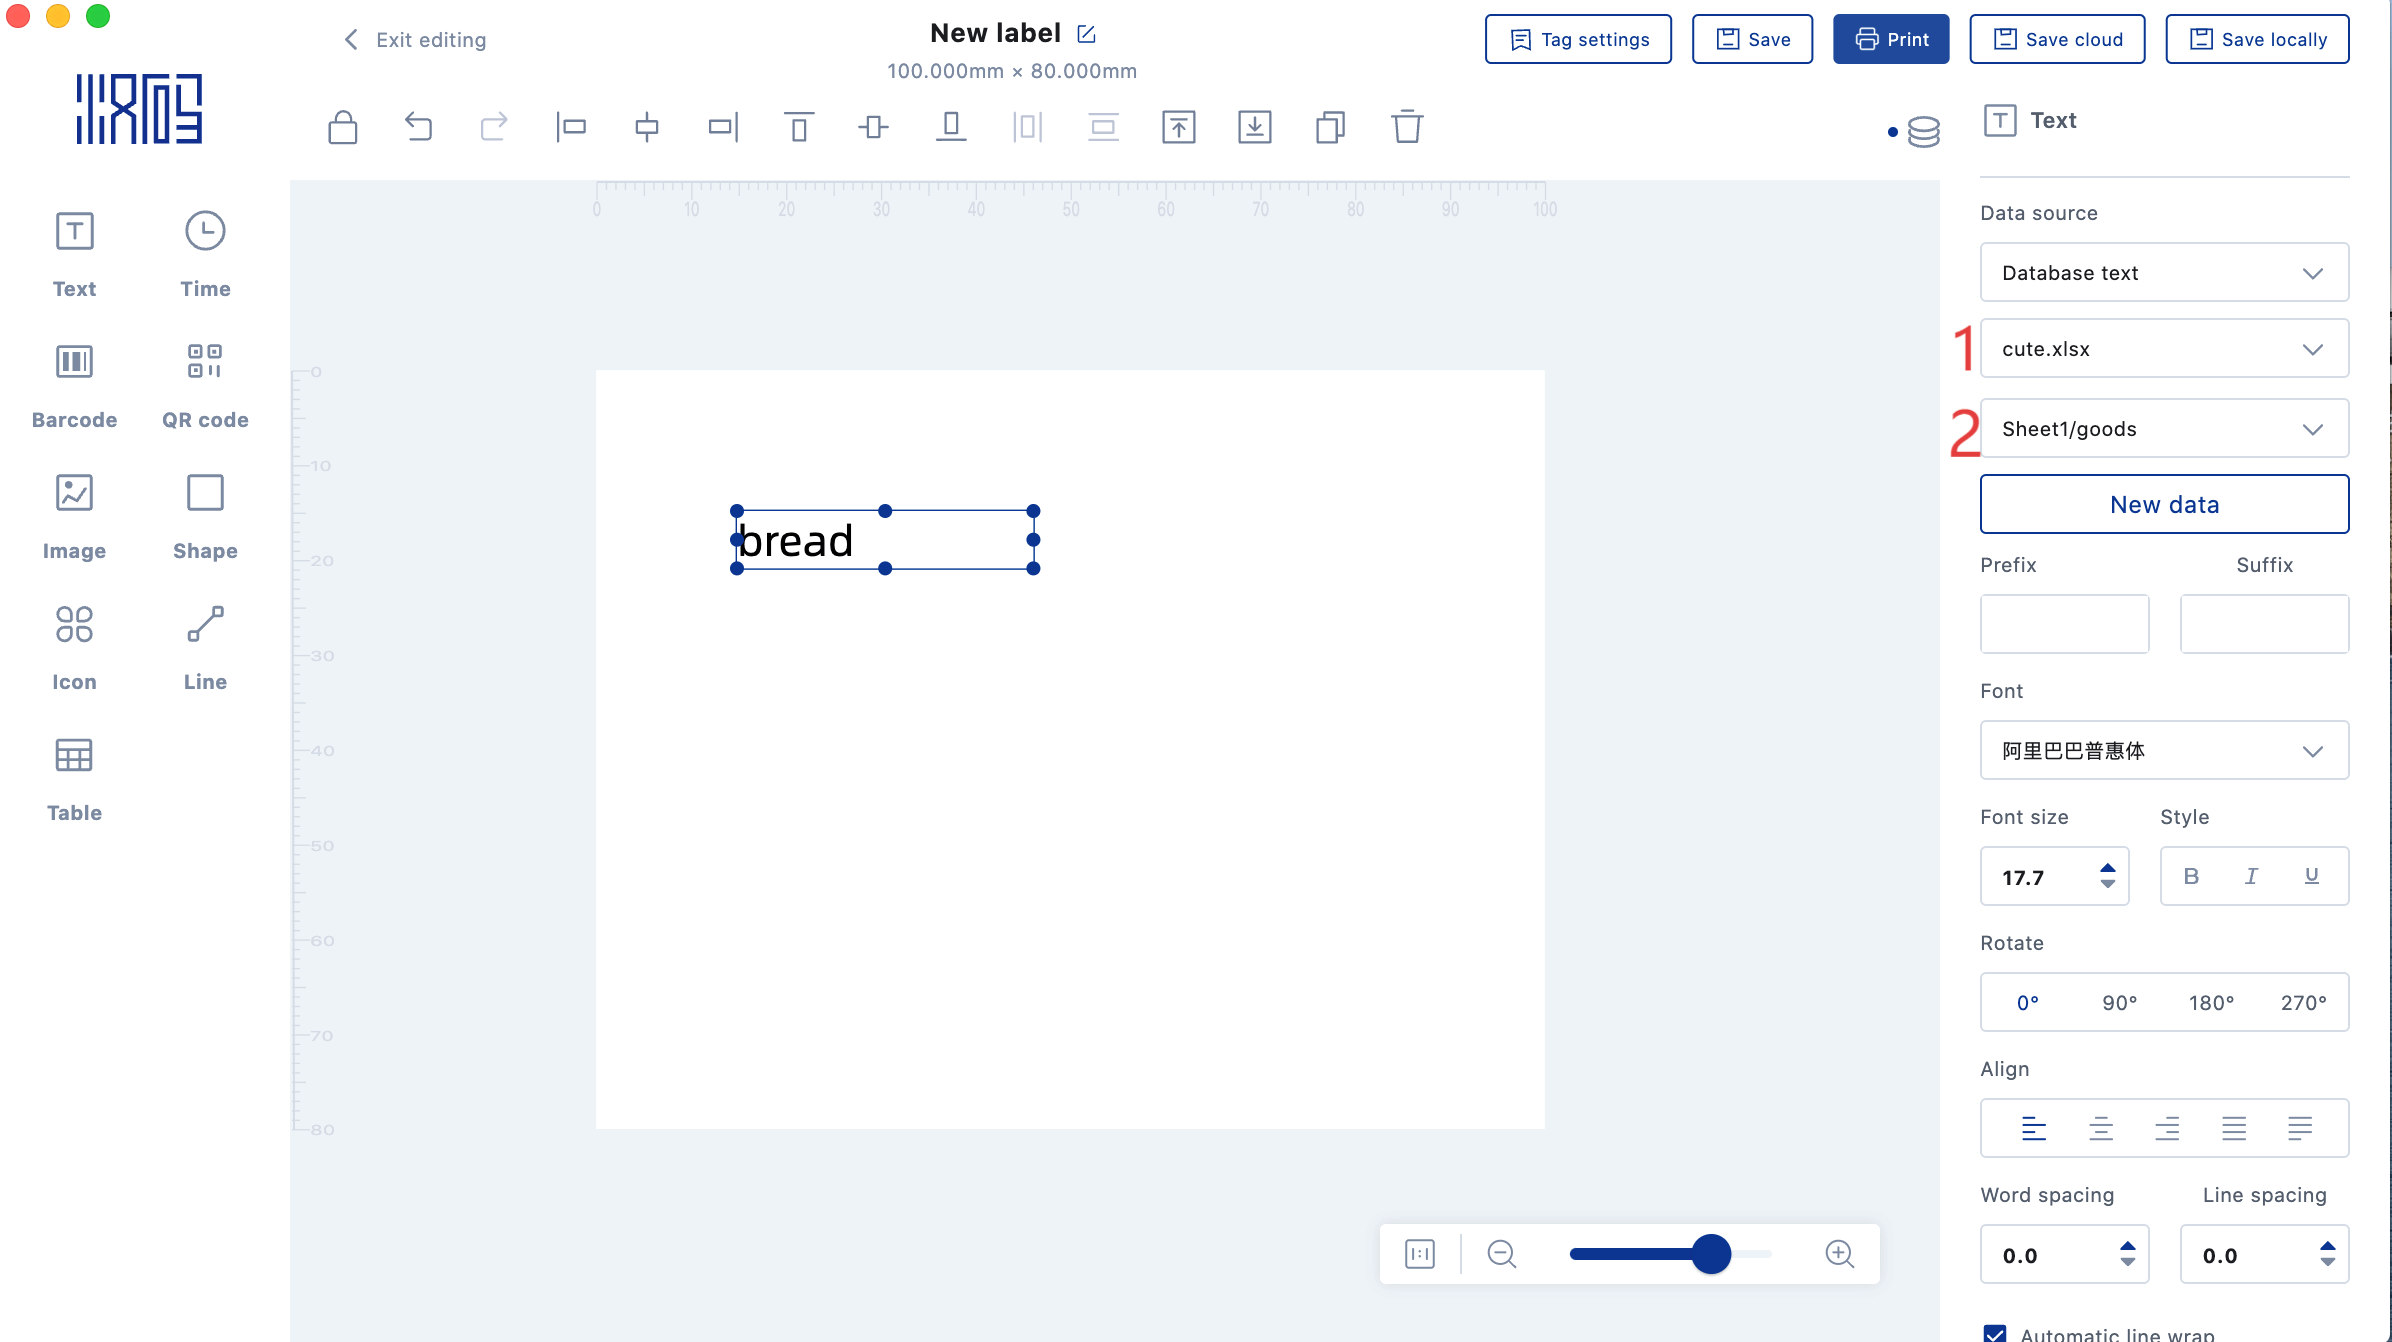Open the database icon near panel
This screenshot has width=2392, height=1342.
pyautogui.click(x=1922, y=131)
